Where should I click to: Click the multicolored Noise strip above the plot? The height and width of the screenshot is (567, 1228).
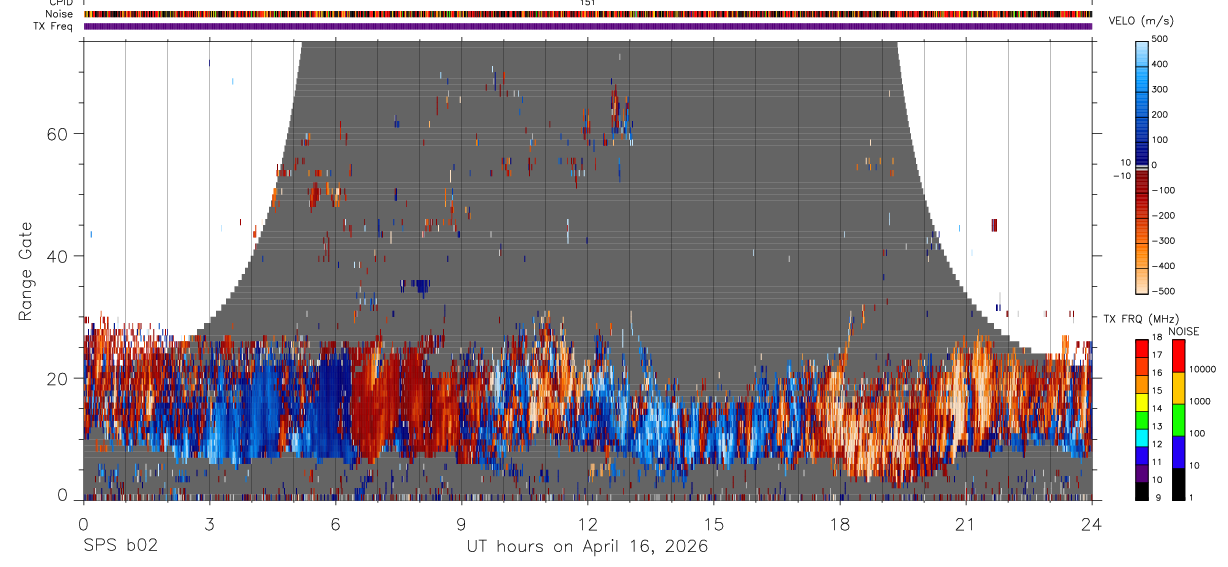click(588, 14)
